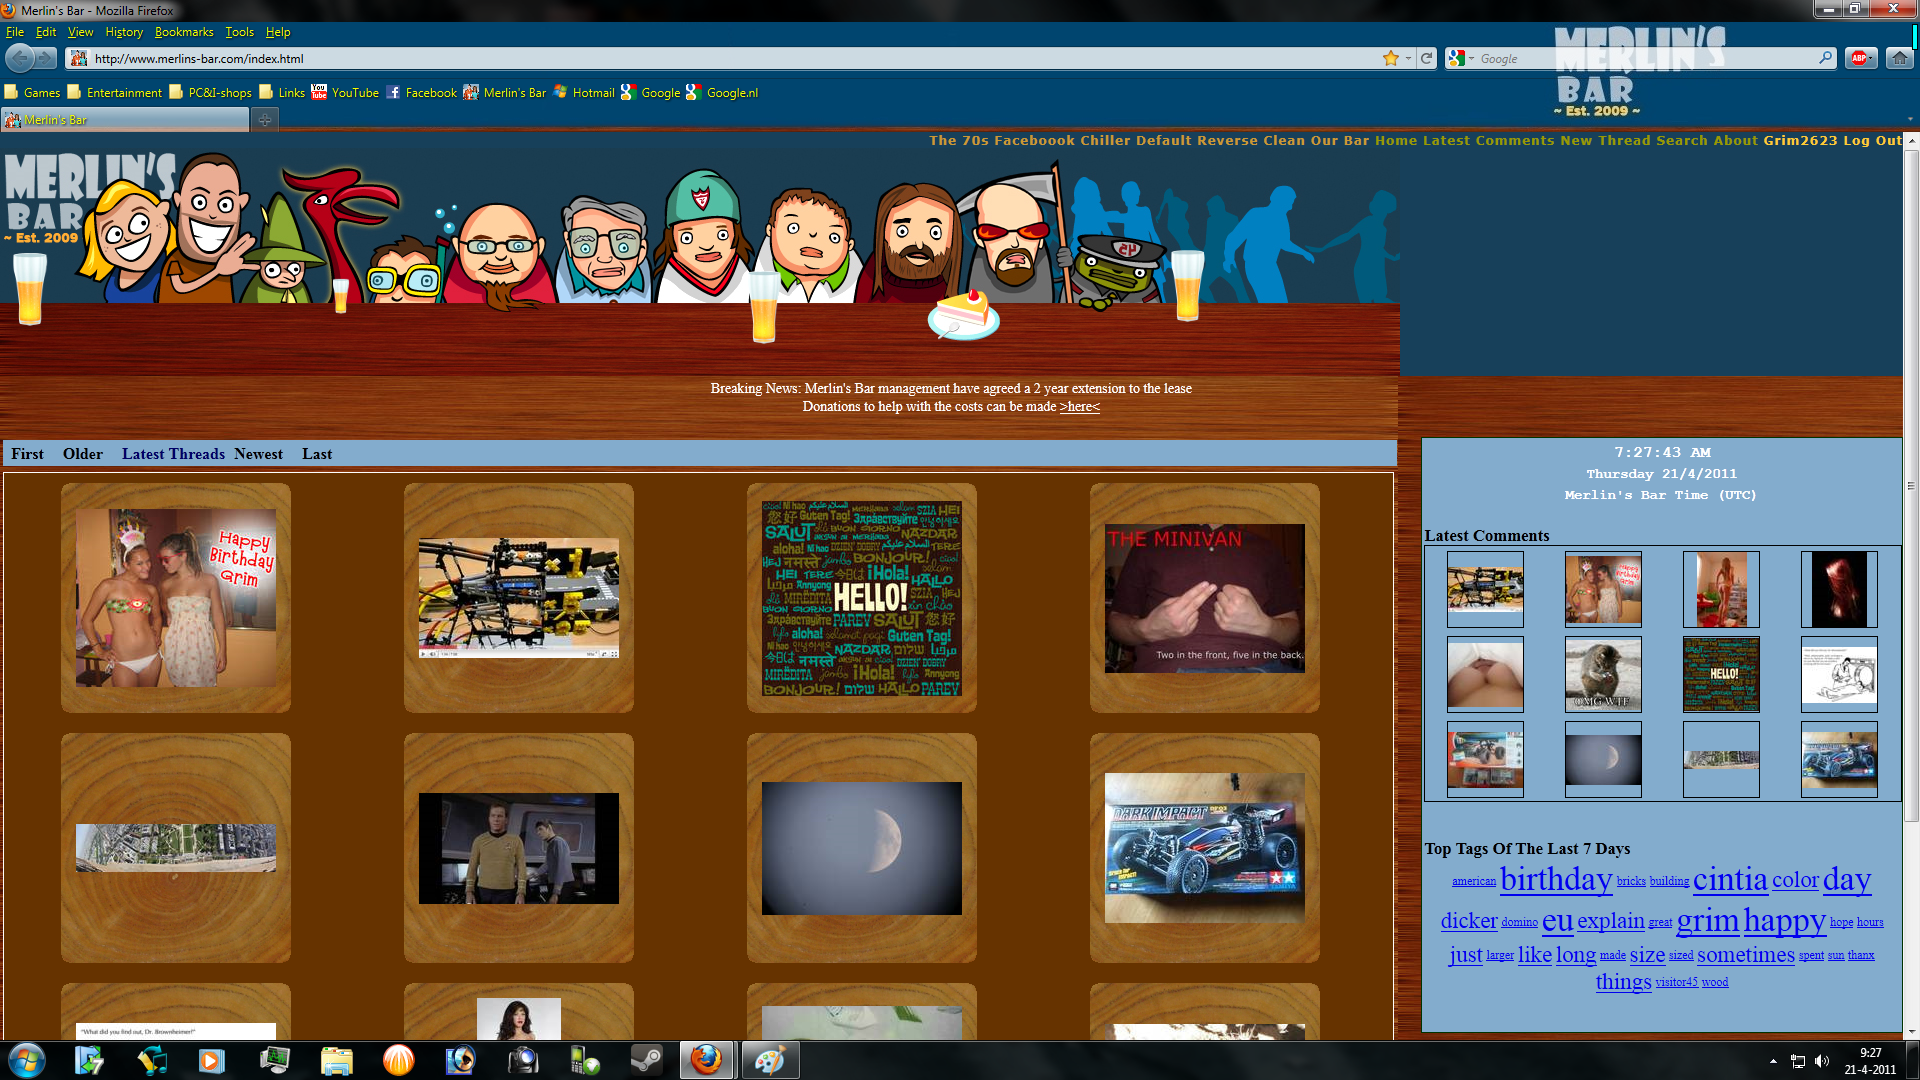
Task: Open the volume speaker tray icon
Action: (1821, 1061)
